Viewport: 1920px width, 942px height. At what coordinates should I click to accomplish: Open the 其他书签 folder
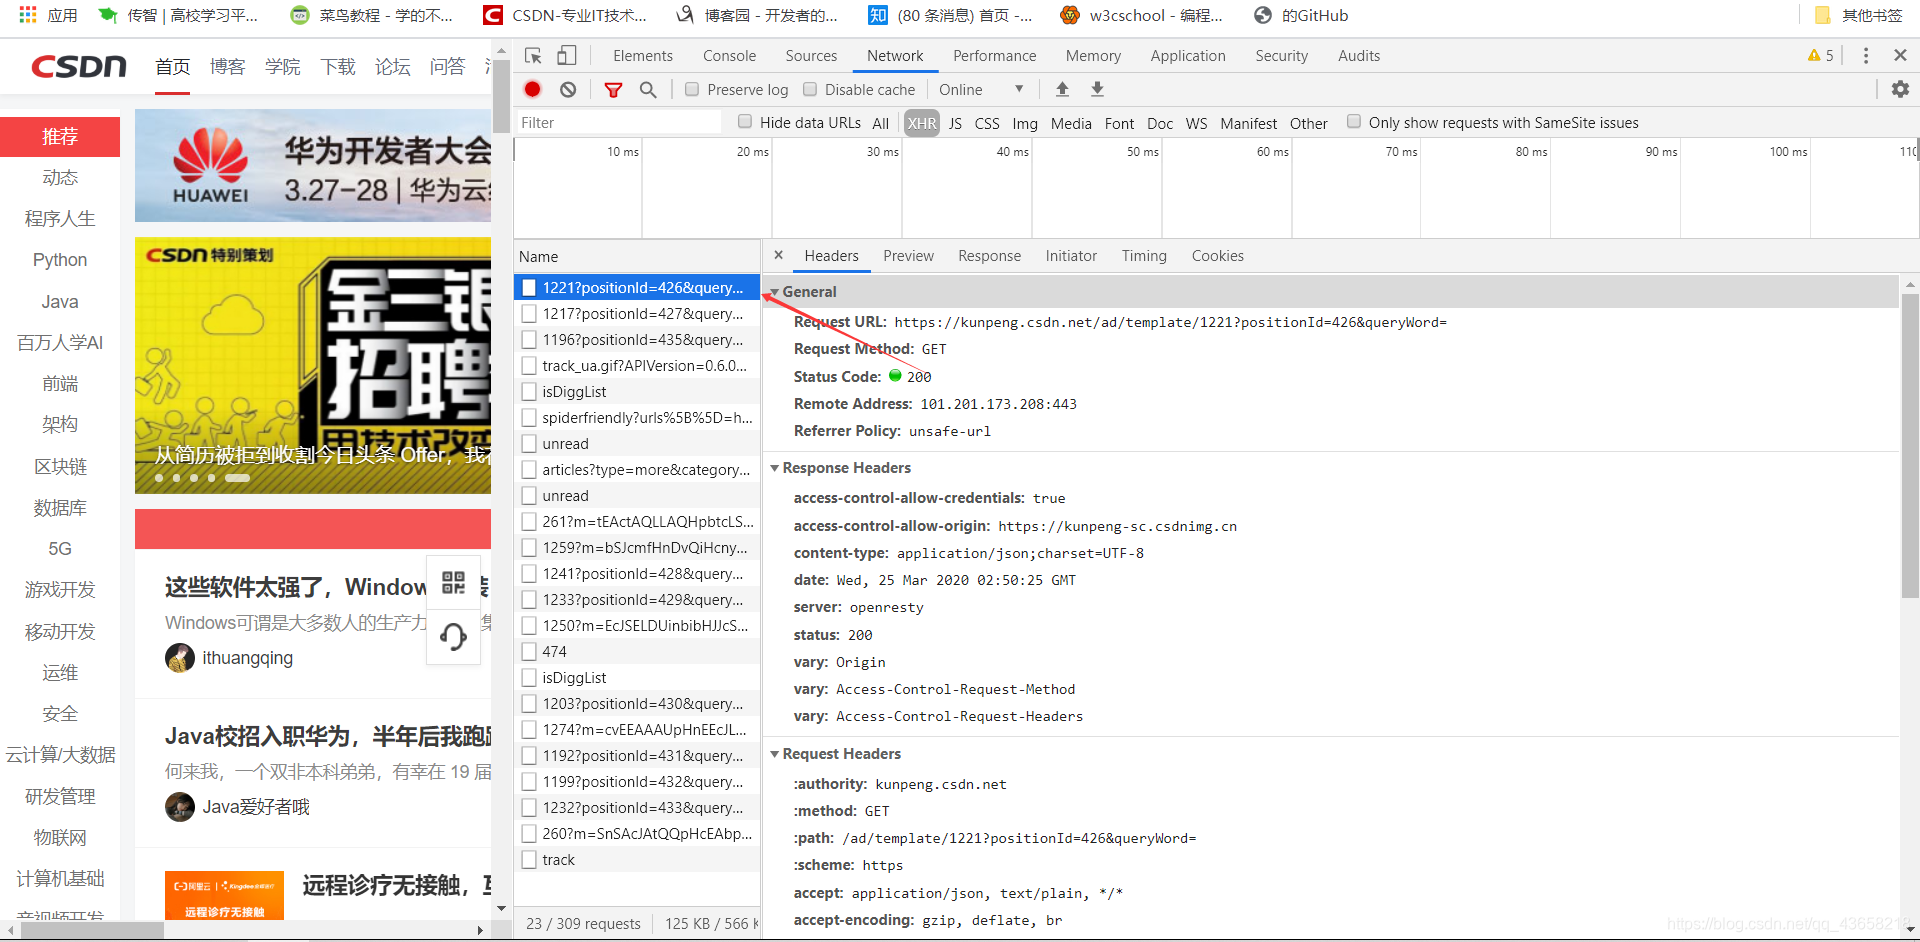coord(1859,15)
